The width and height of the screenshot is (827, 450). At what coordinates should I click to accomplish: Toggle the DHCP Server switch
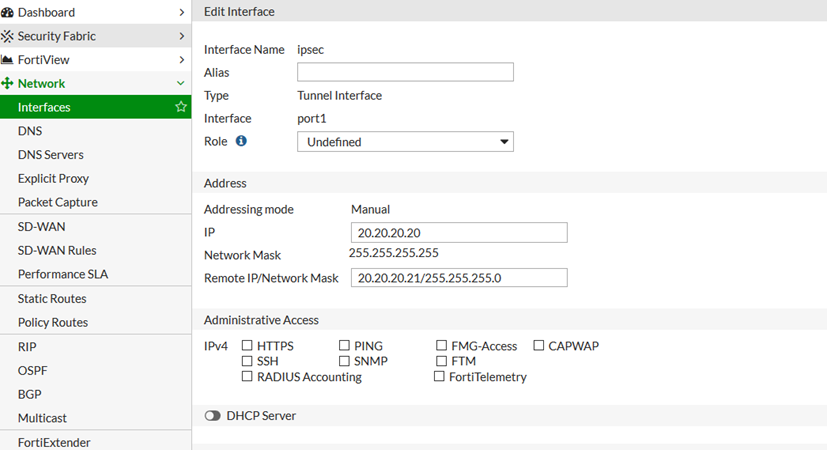click(x=212, y=416)
